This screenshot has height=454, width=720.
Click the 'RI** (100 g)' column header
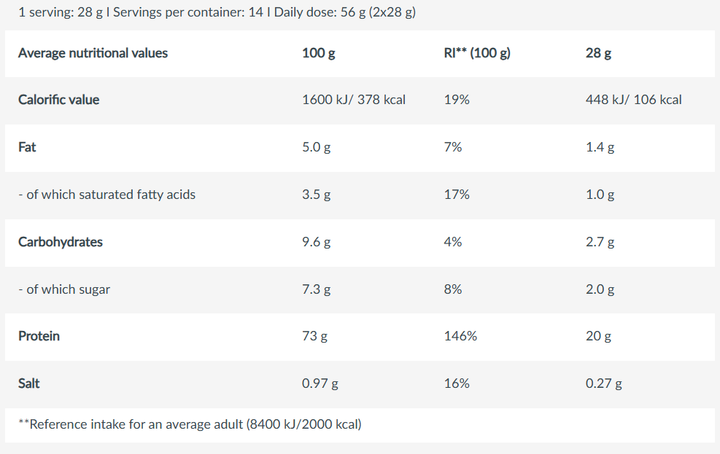coord(477,53)
